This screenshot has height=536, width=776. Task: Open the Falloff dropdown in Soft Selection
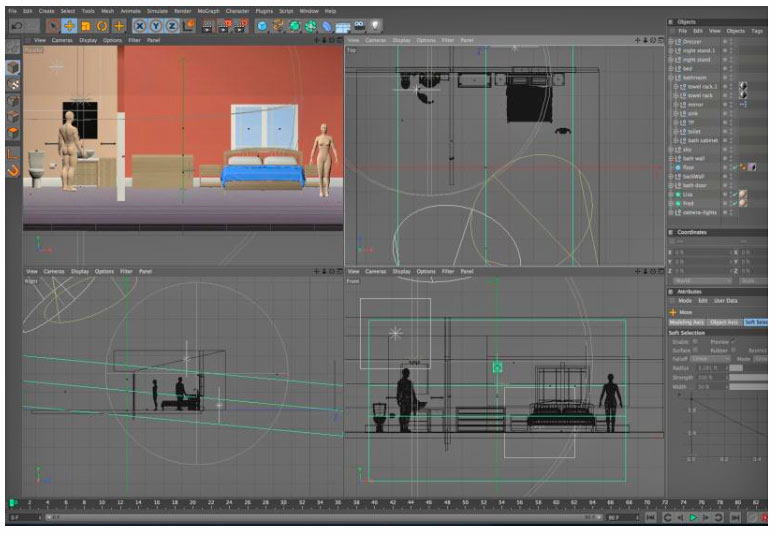710,358
